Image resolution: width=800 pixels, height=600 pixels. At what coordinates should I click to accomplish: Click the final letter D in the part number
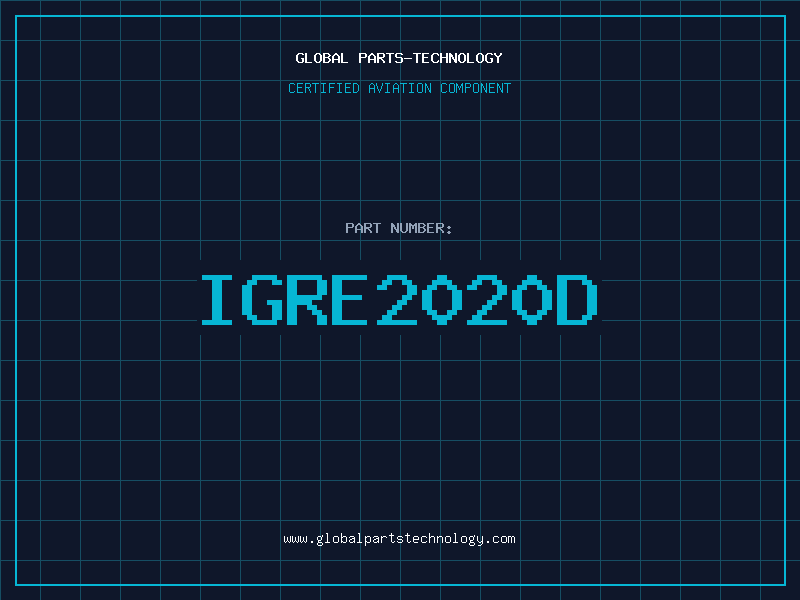coord(577,299)
